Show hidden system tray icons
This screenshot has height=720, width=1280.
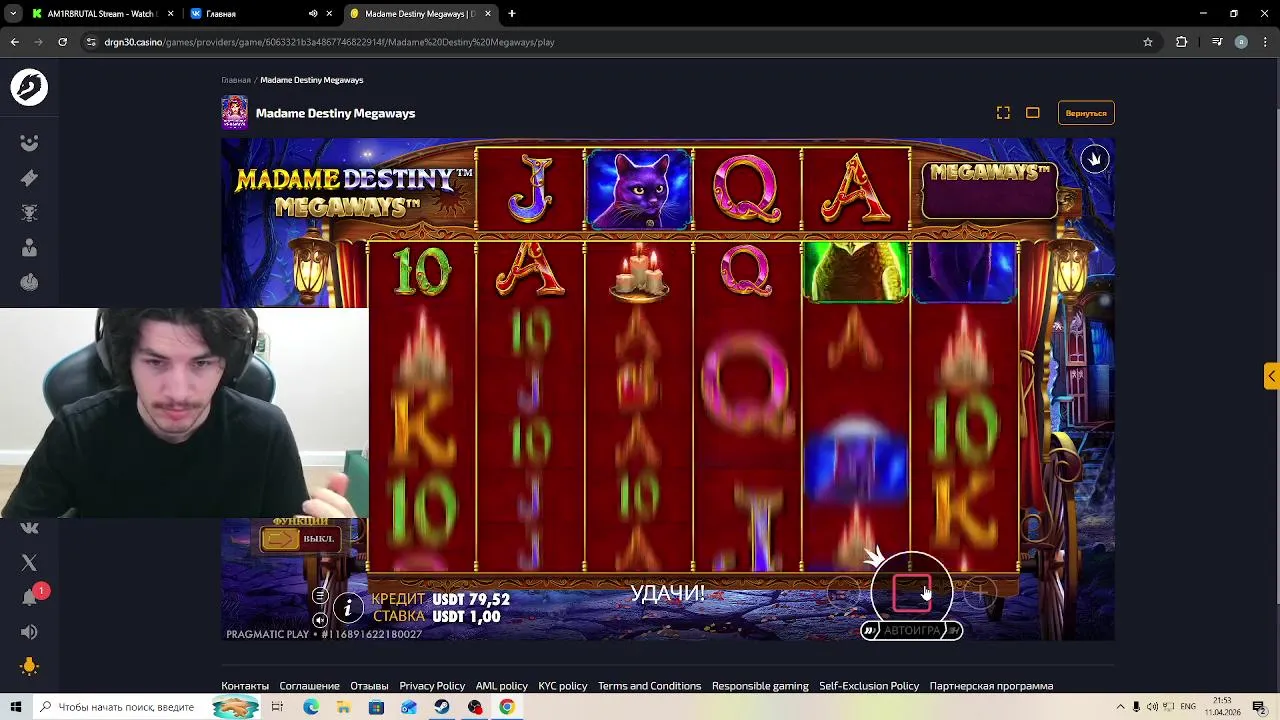[x=1120, y=707]
